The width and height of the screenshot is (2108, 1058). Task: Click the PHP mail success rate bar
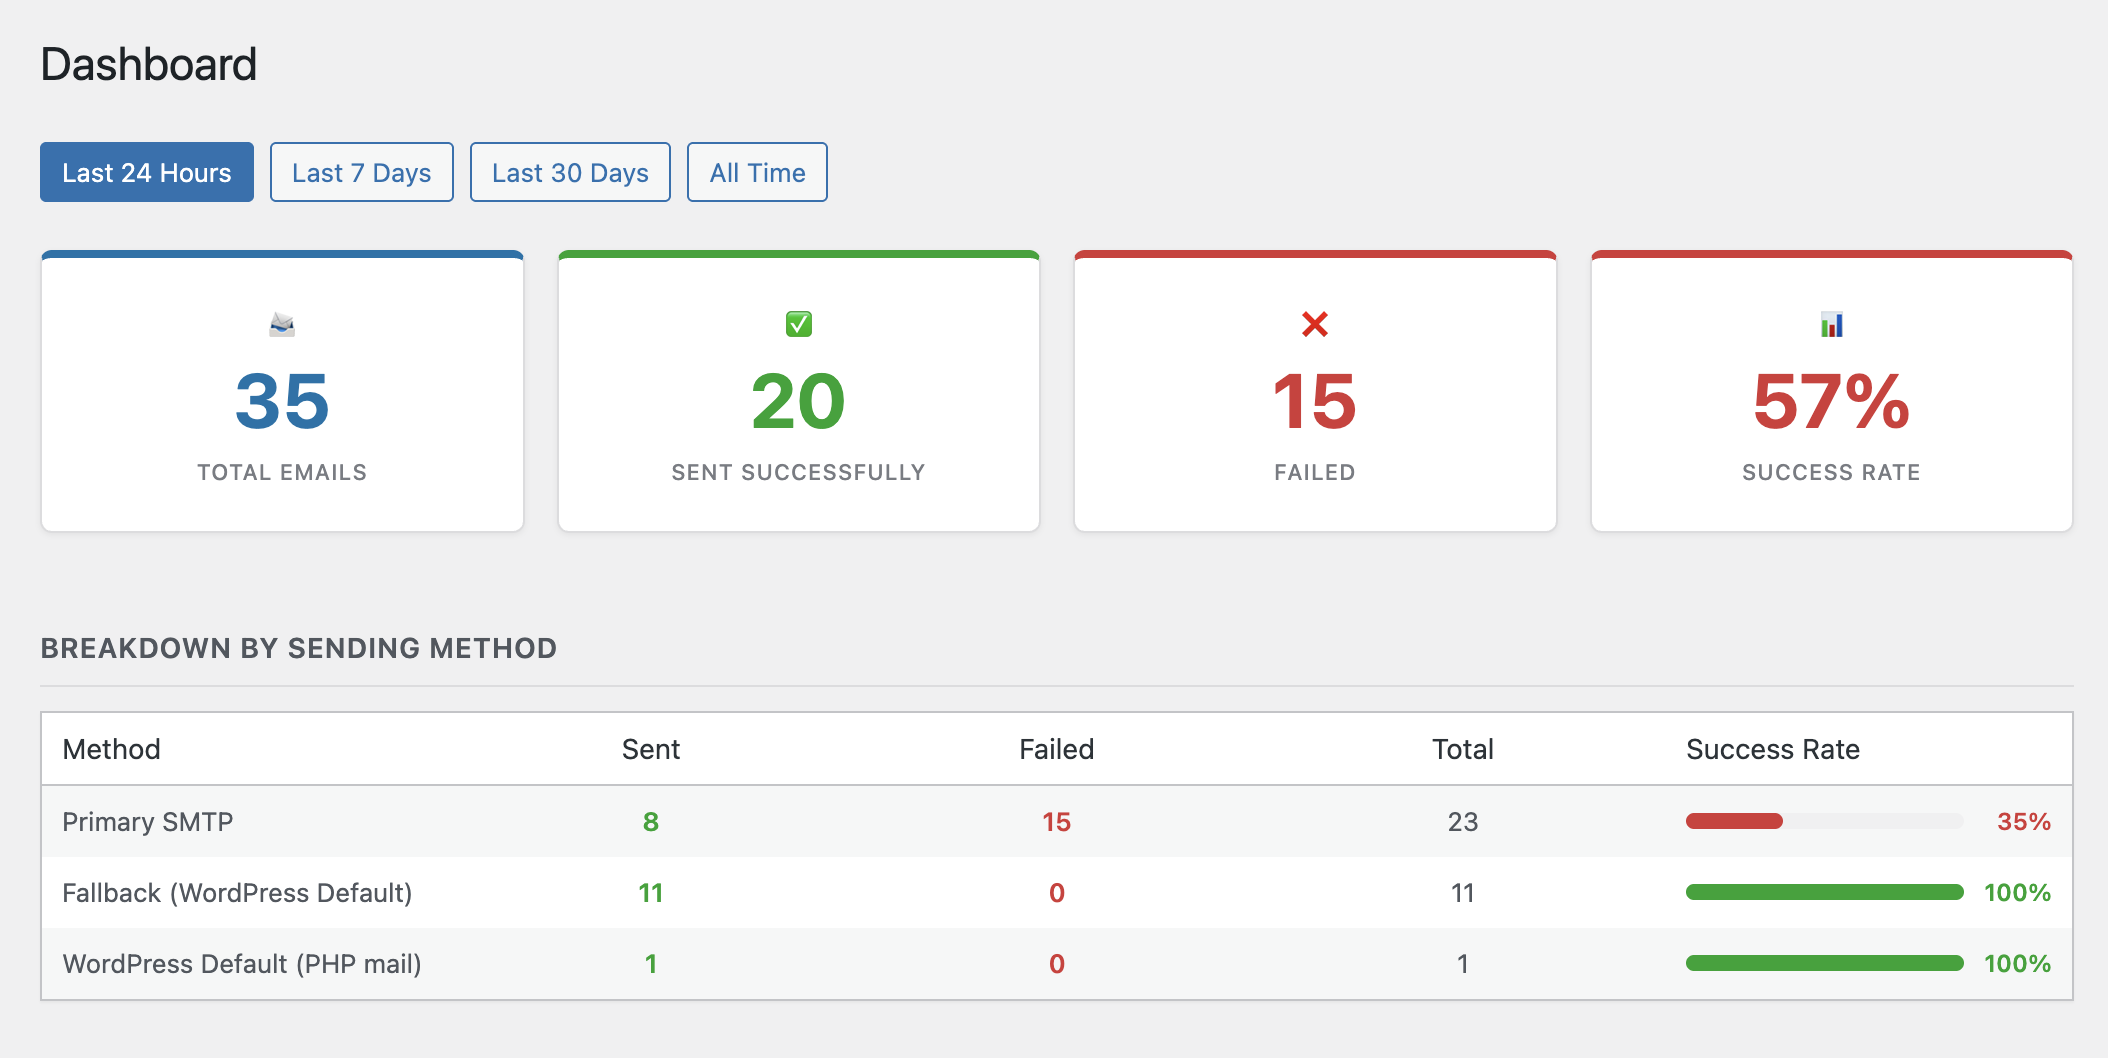point(1824,963)
